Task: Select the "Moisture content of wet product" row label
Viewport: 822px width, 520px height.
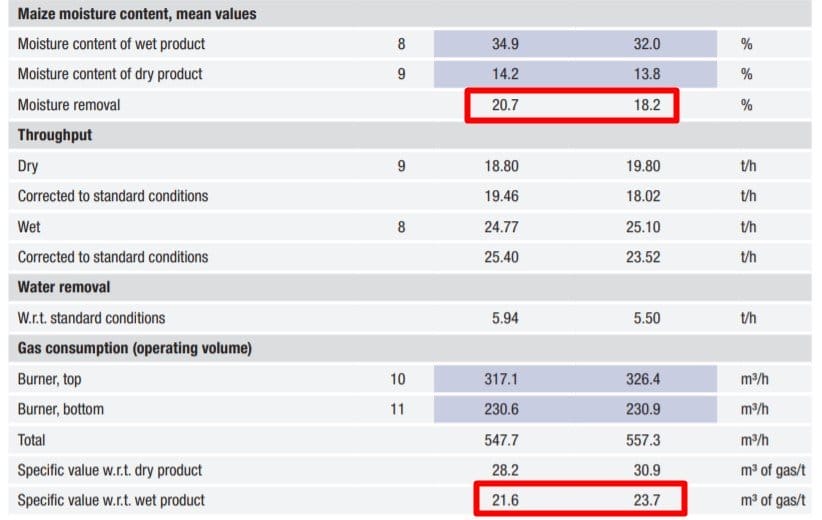Action: click(x=111, y=44)
